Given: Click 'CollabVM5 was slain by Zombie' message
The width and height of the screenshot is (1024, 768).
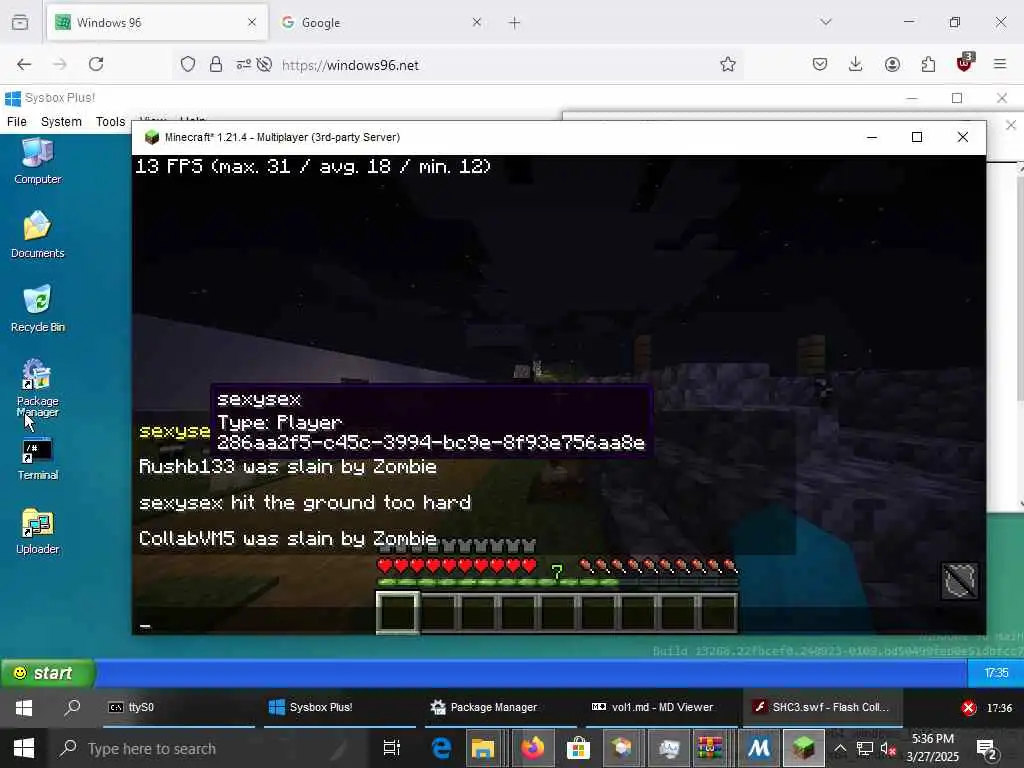Looking at the screenshot, I should click(x=288, y=539).
